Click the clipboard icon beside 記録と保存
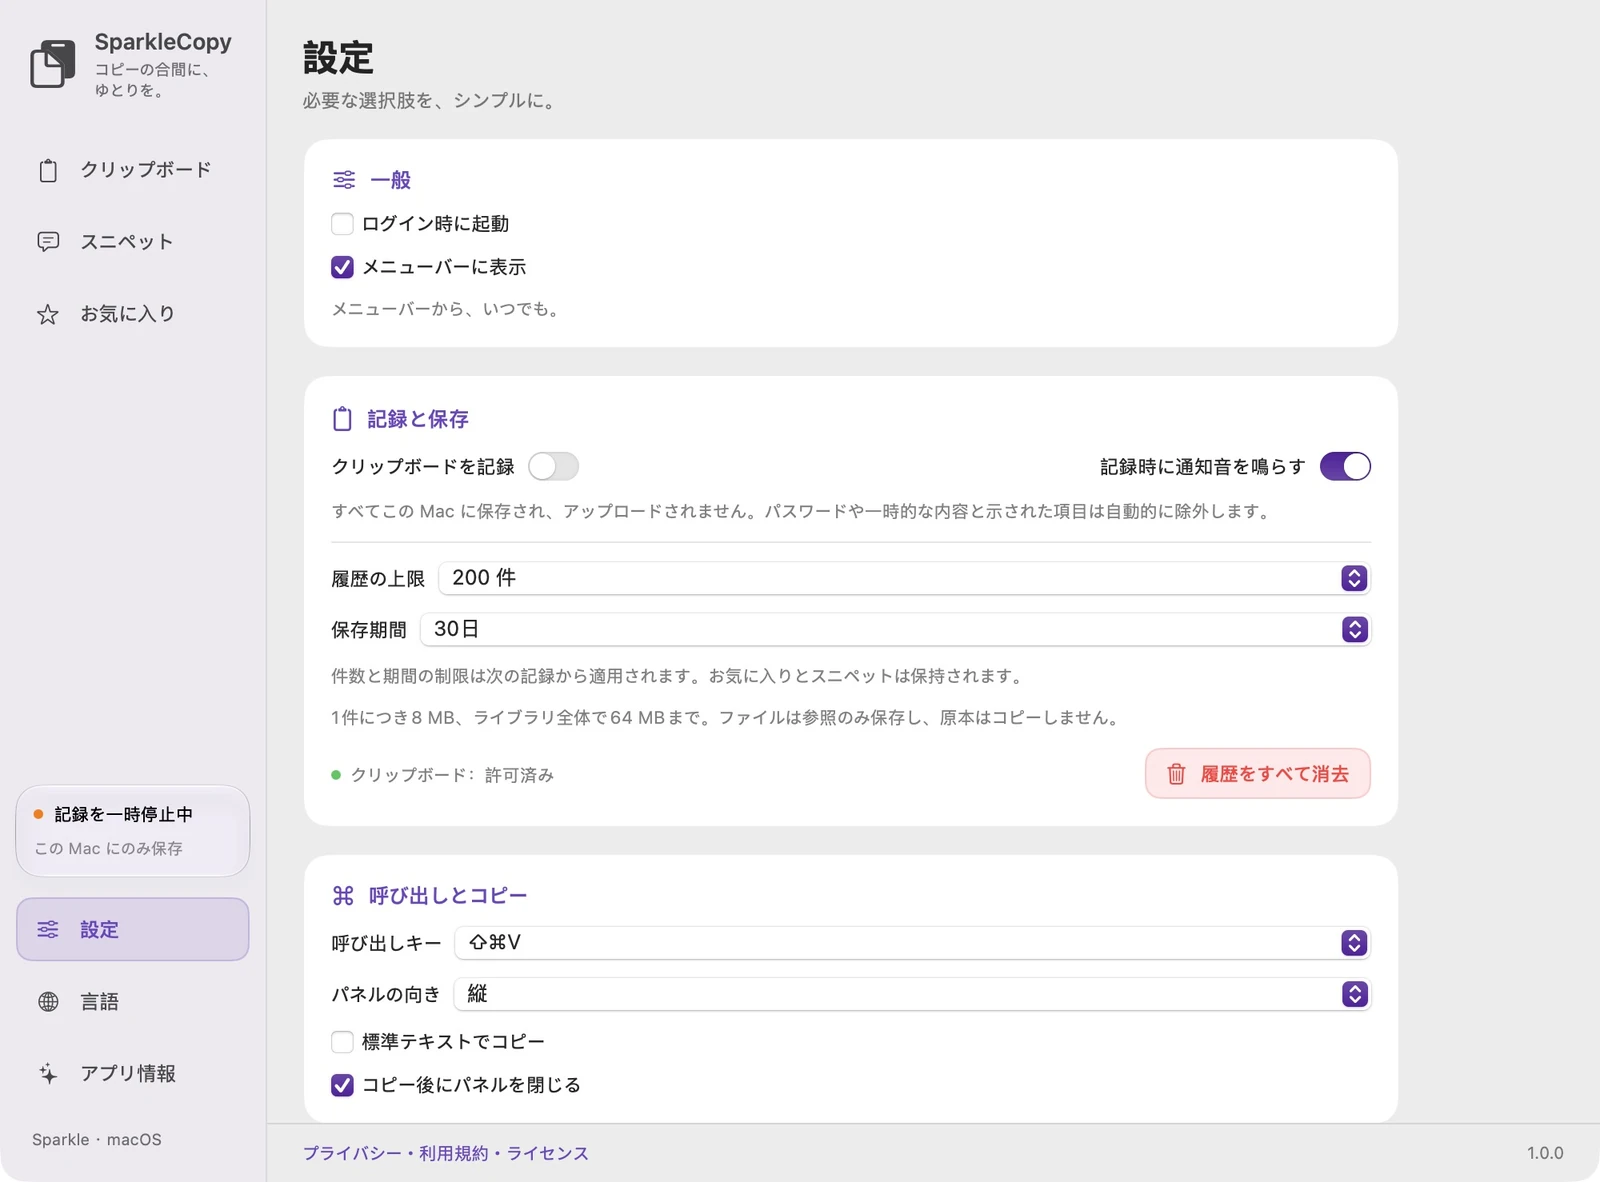Image resolution: width=1600 pixels, height=1182 pixels. 342,419
